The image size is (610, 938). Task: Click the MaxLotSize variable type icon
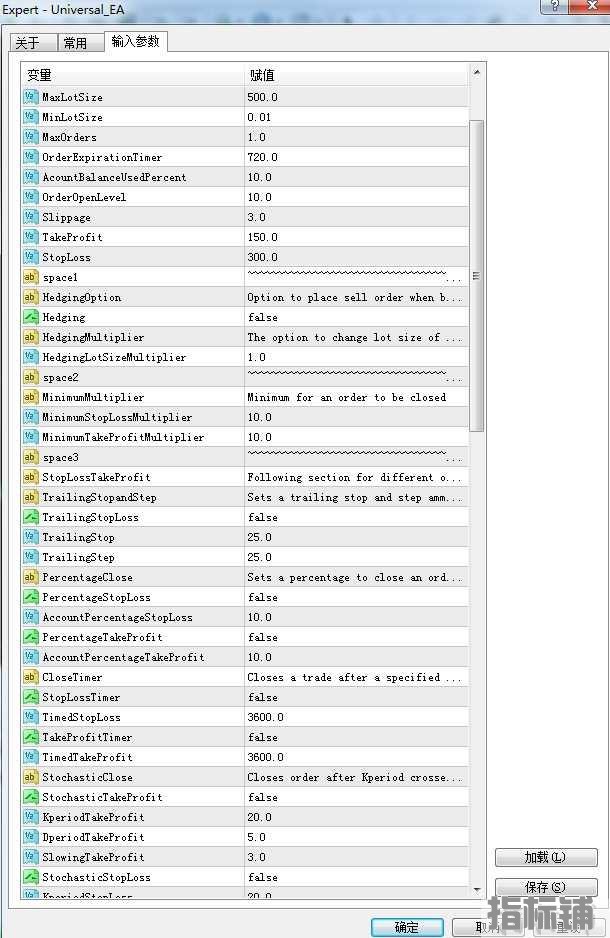pos(30,97)
